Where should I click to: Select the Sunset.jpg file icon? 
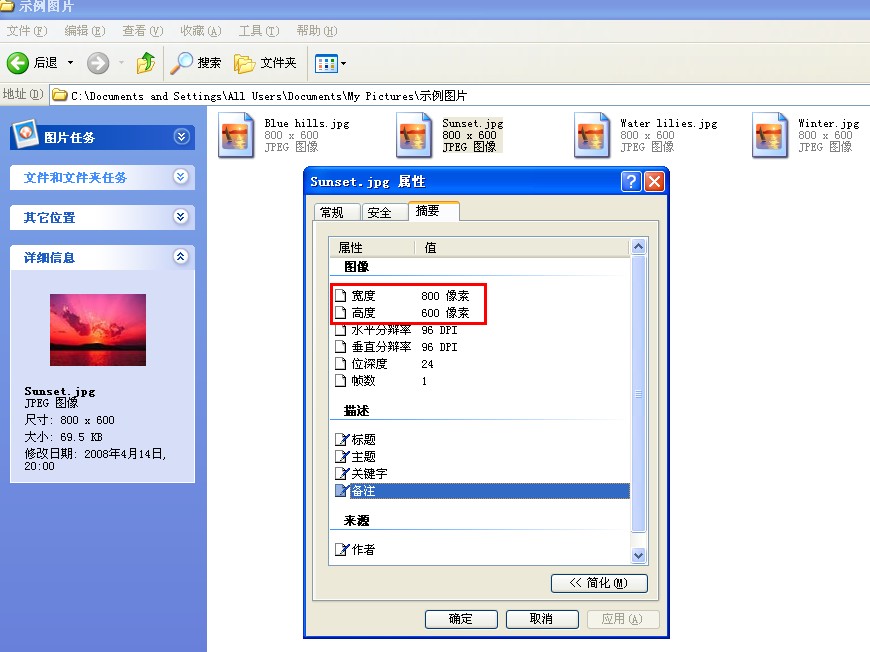414,135
